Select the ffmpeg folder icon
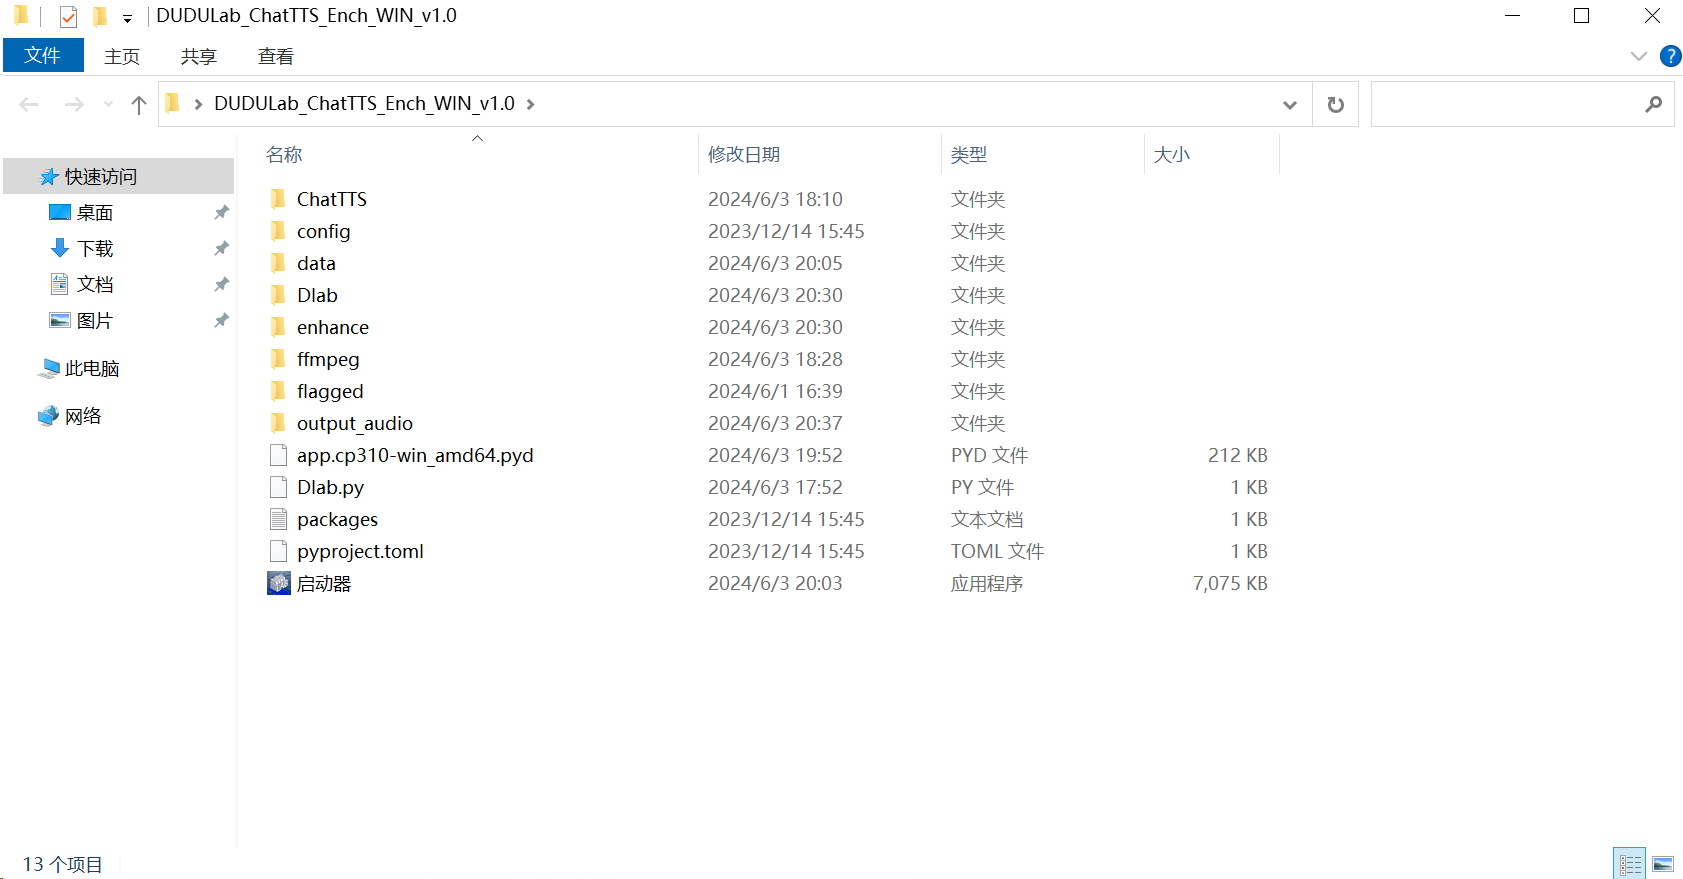The width and height of the screenshot is (1683, 879). (x=278, y=359)
